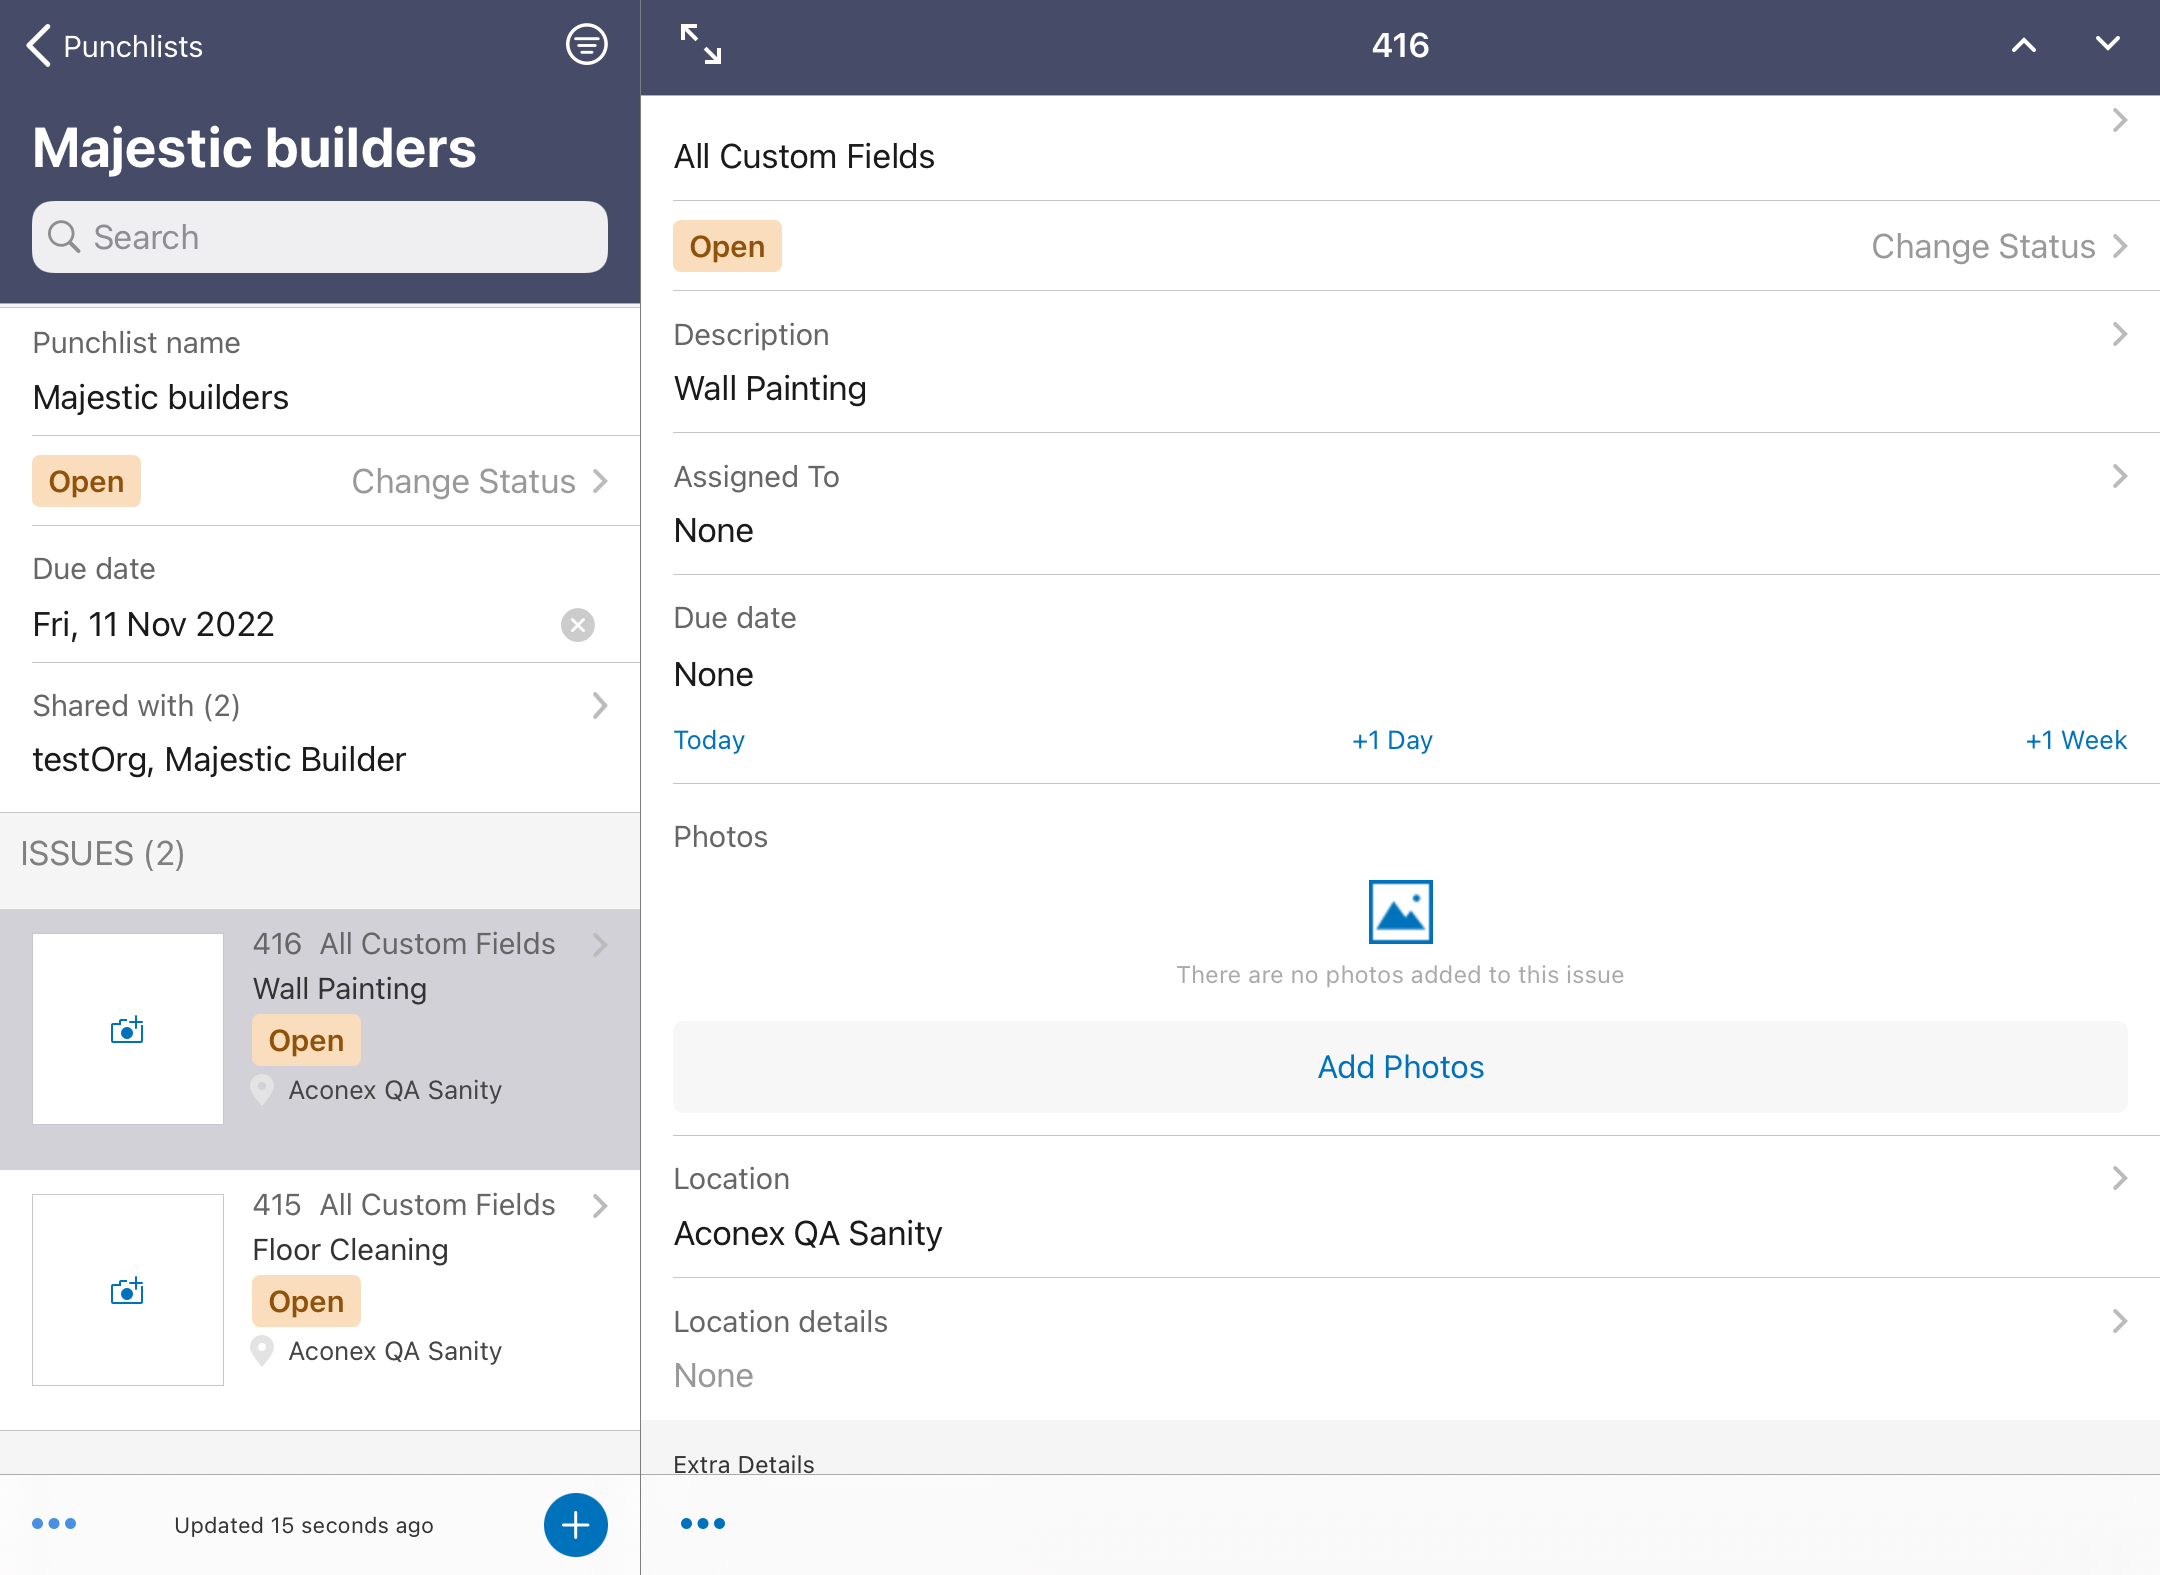Screen dimensions: 2160x1575
Task: Click testOrg, Majestic Builder text
Action: [x=219, y=760]
